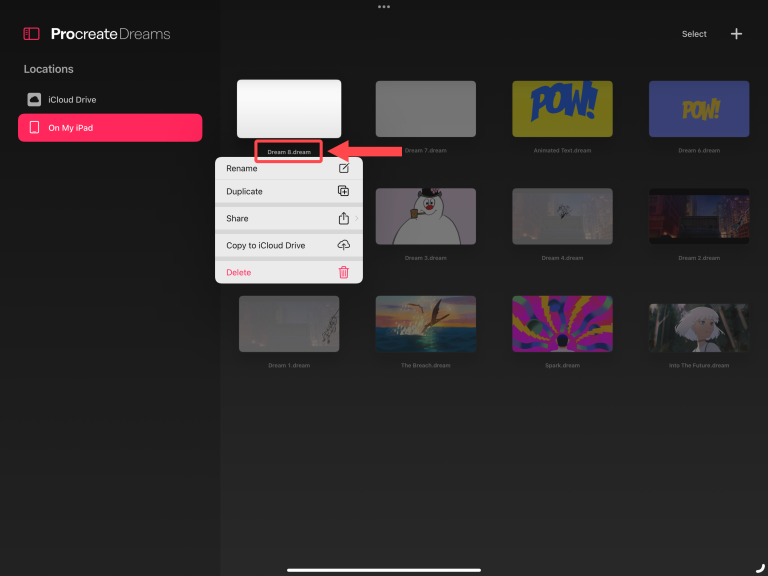Screen dimensions: 768x576
Task: Click The Breach.dream file name
Action: (x=426, y=365)
